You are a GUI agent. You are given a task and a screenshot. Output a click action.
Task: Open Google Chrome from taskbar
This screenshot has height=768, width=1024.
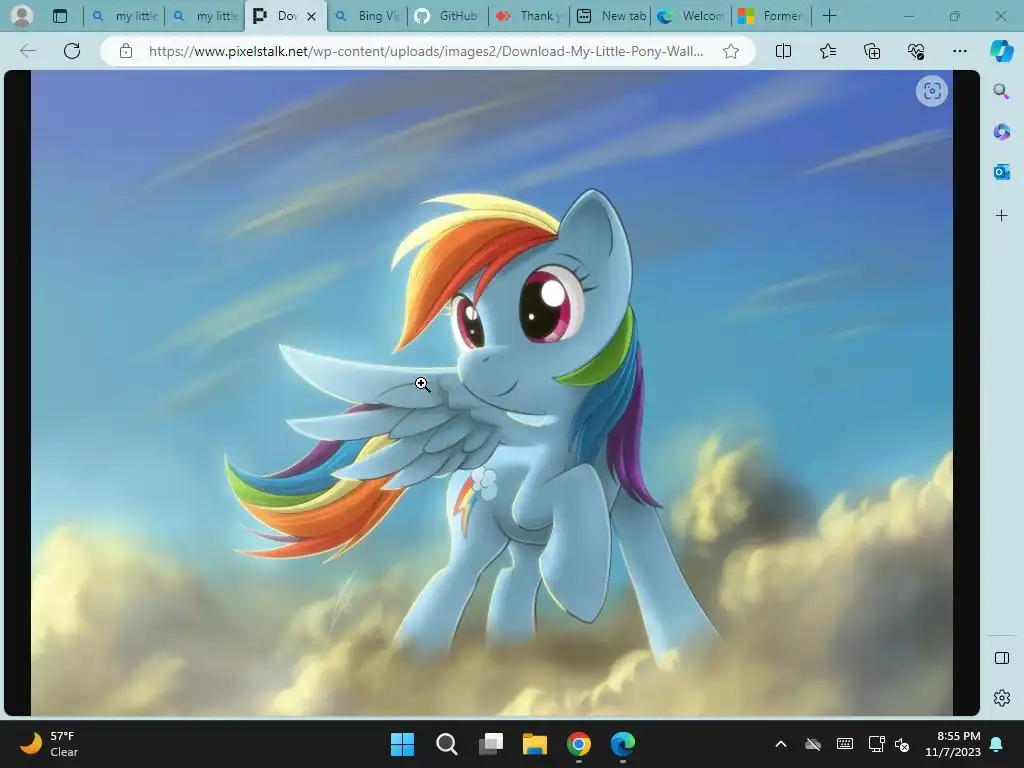point(579,744)
